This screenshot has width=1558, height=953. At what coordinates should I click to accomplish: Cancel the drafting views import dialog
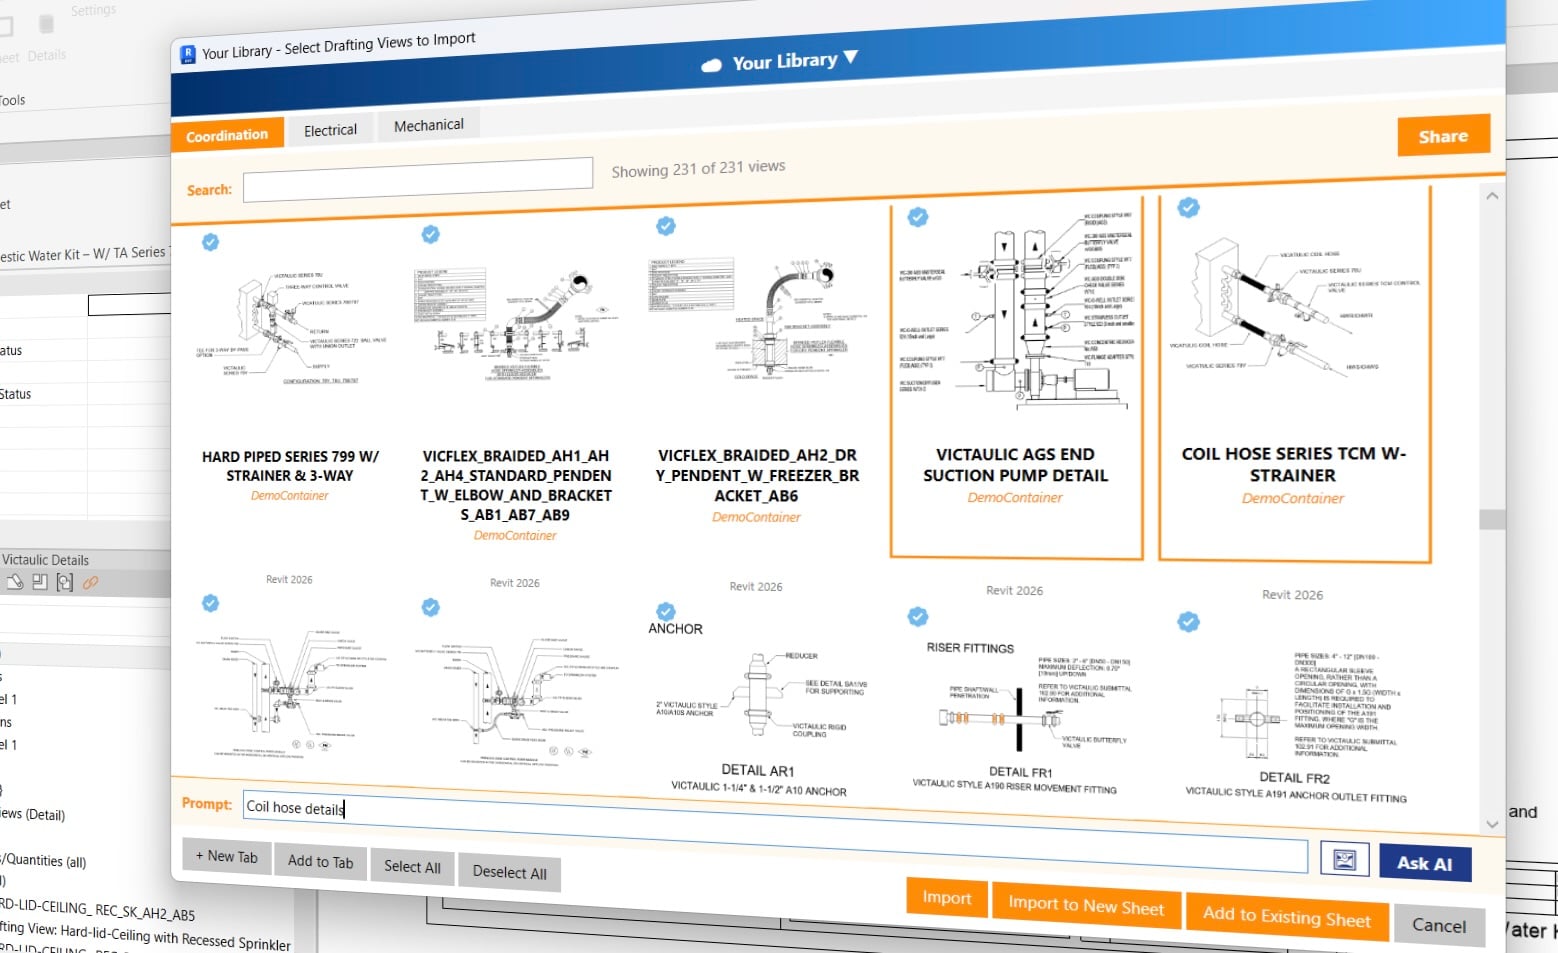click(x=1439, y=926)
